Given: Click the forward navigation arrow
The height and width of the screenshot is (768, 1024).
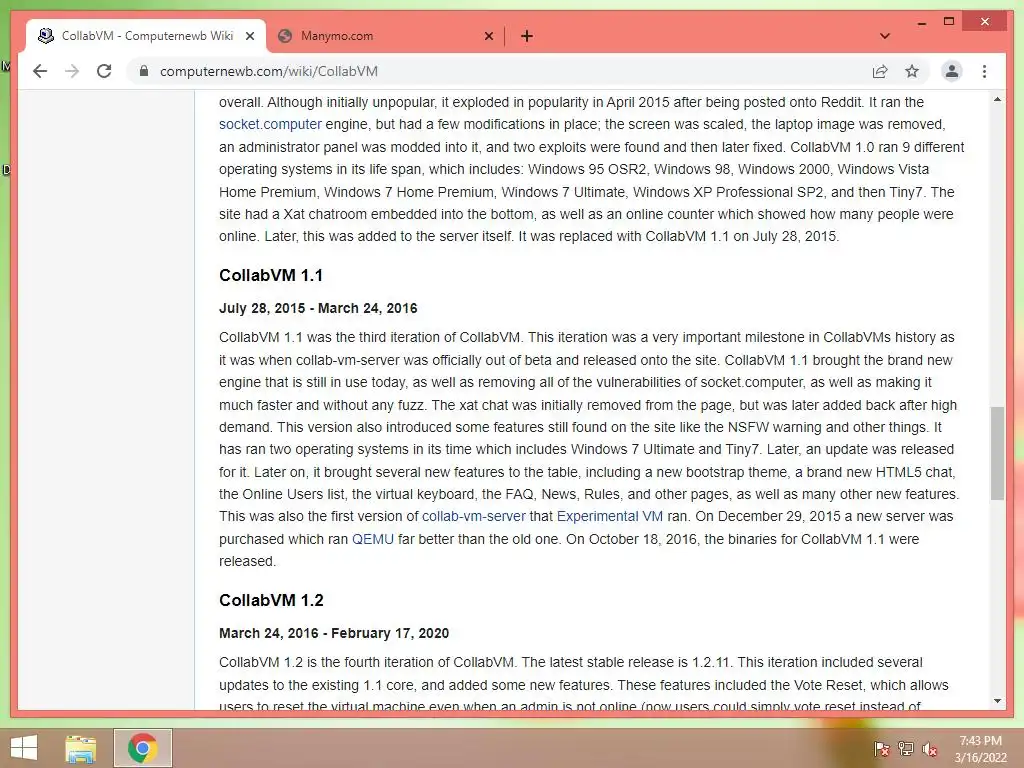Looking at the screenshot, I should tap(72, 71).
